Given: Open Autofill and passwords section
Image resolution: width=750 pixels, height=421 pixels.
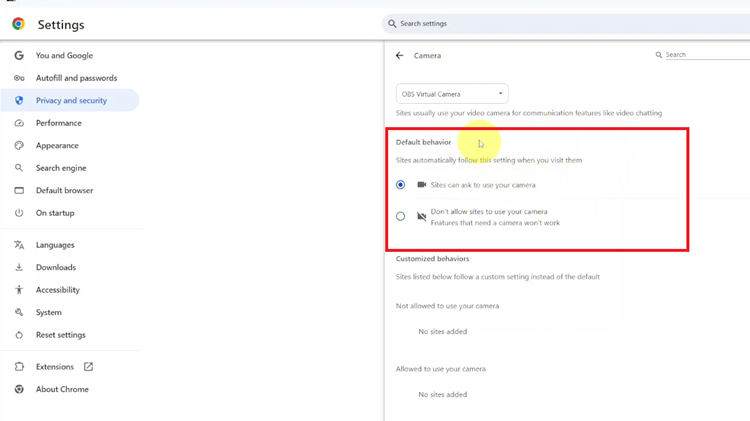Looking at the screenshot, I should coord(76,78).
